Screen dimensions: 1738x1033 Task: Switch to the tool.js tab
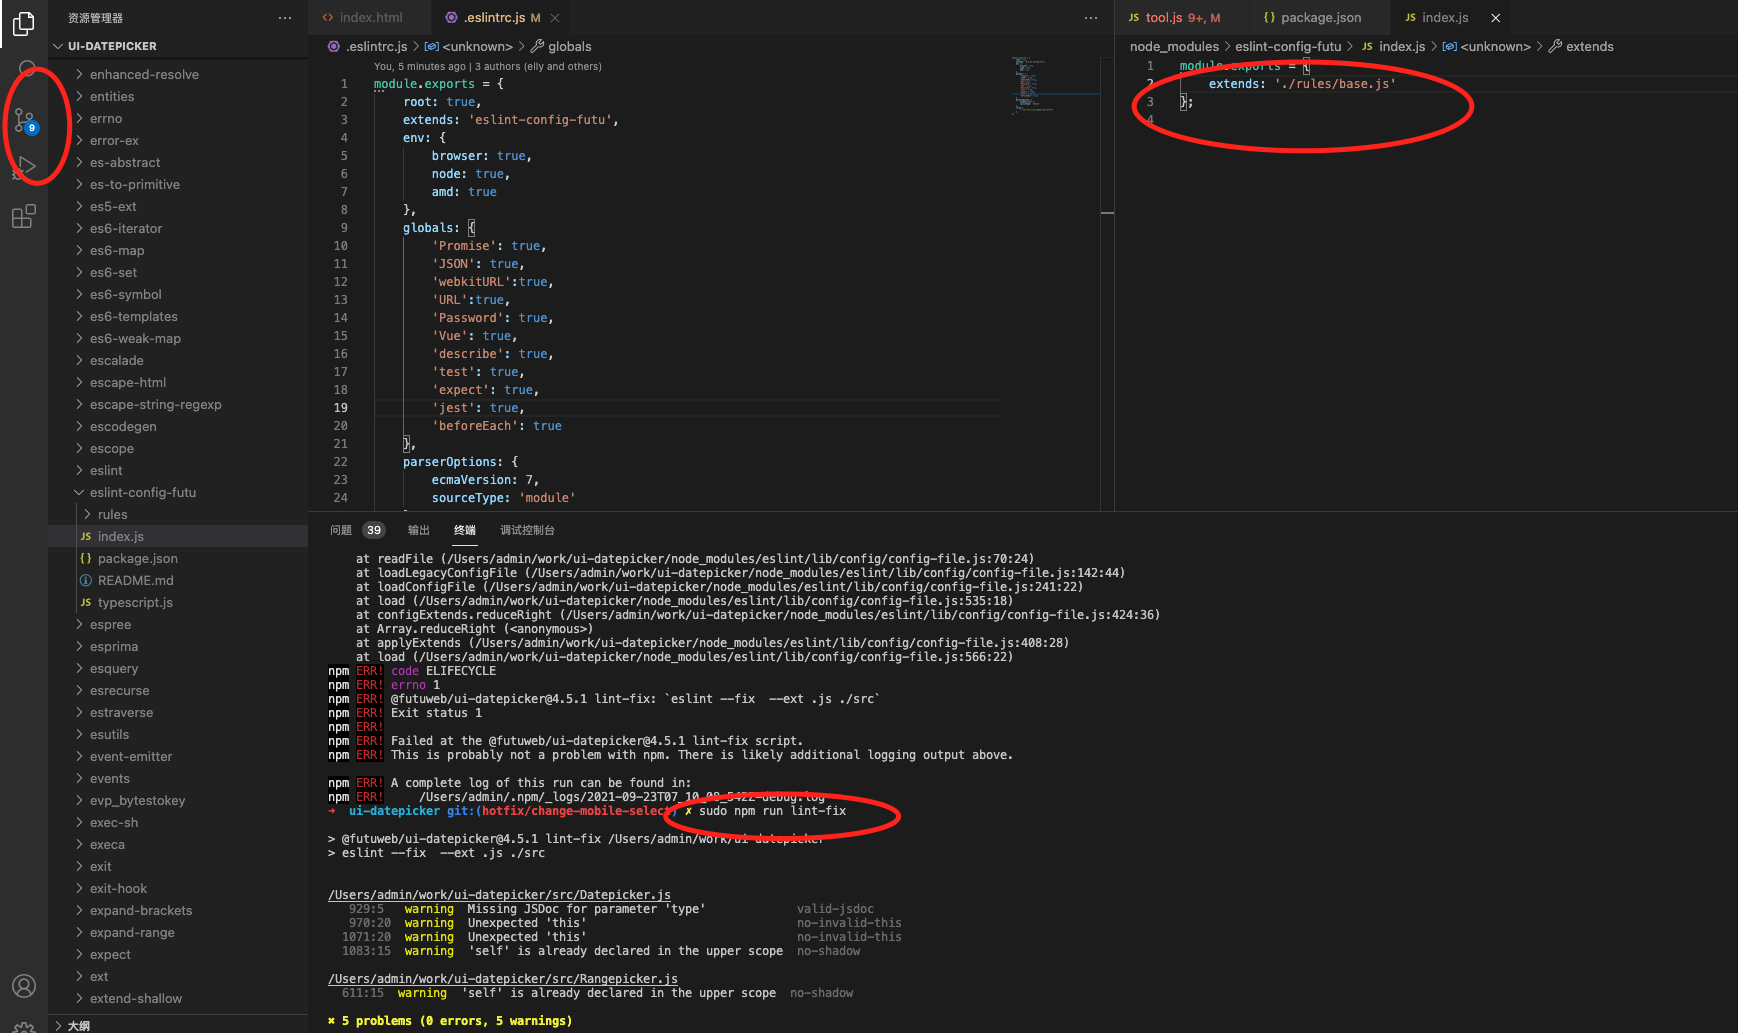click(1174, 18)
